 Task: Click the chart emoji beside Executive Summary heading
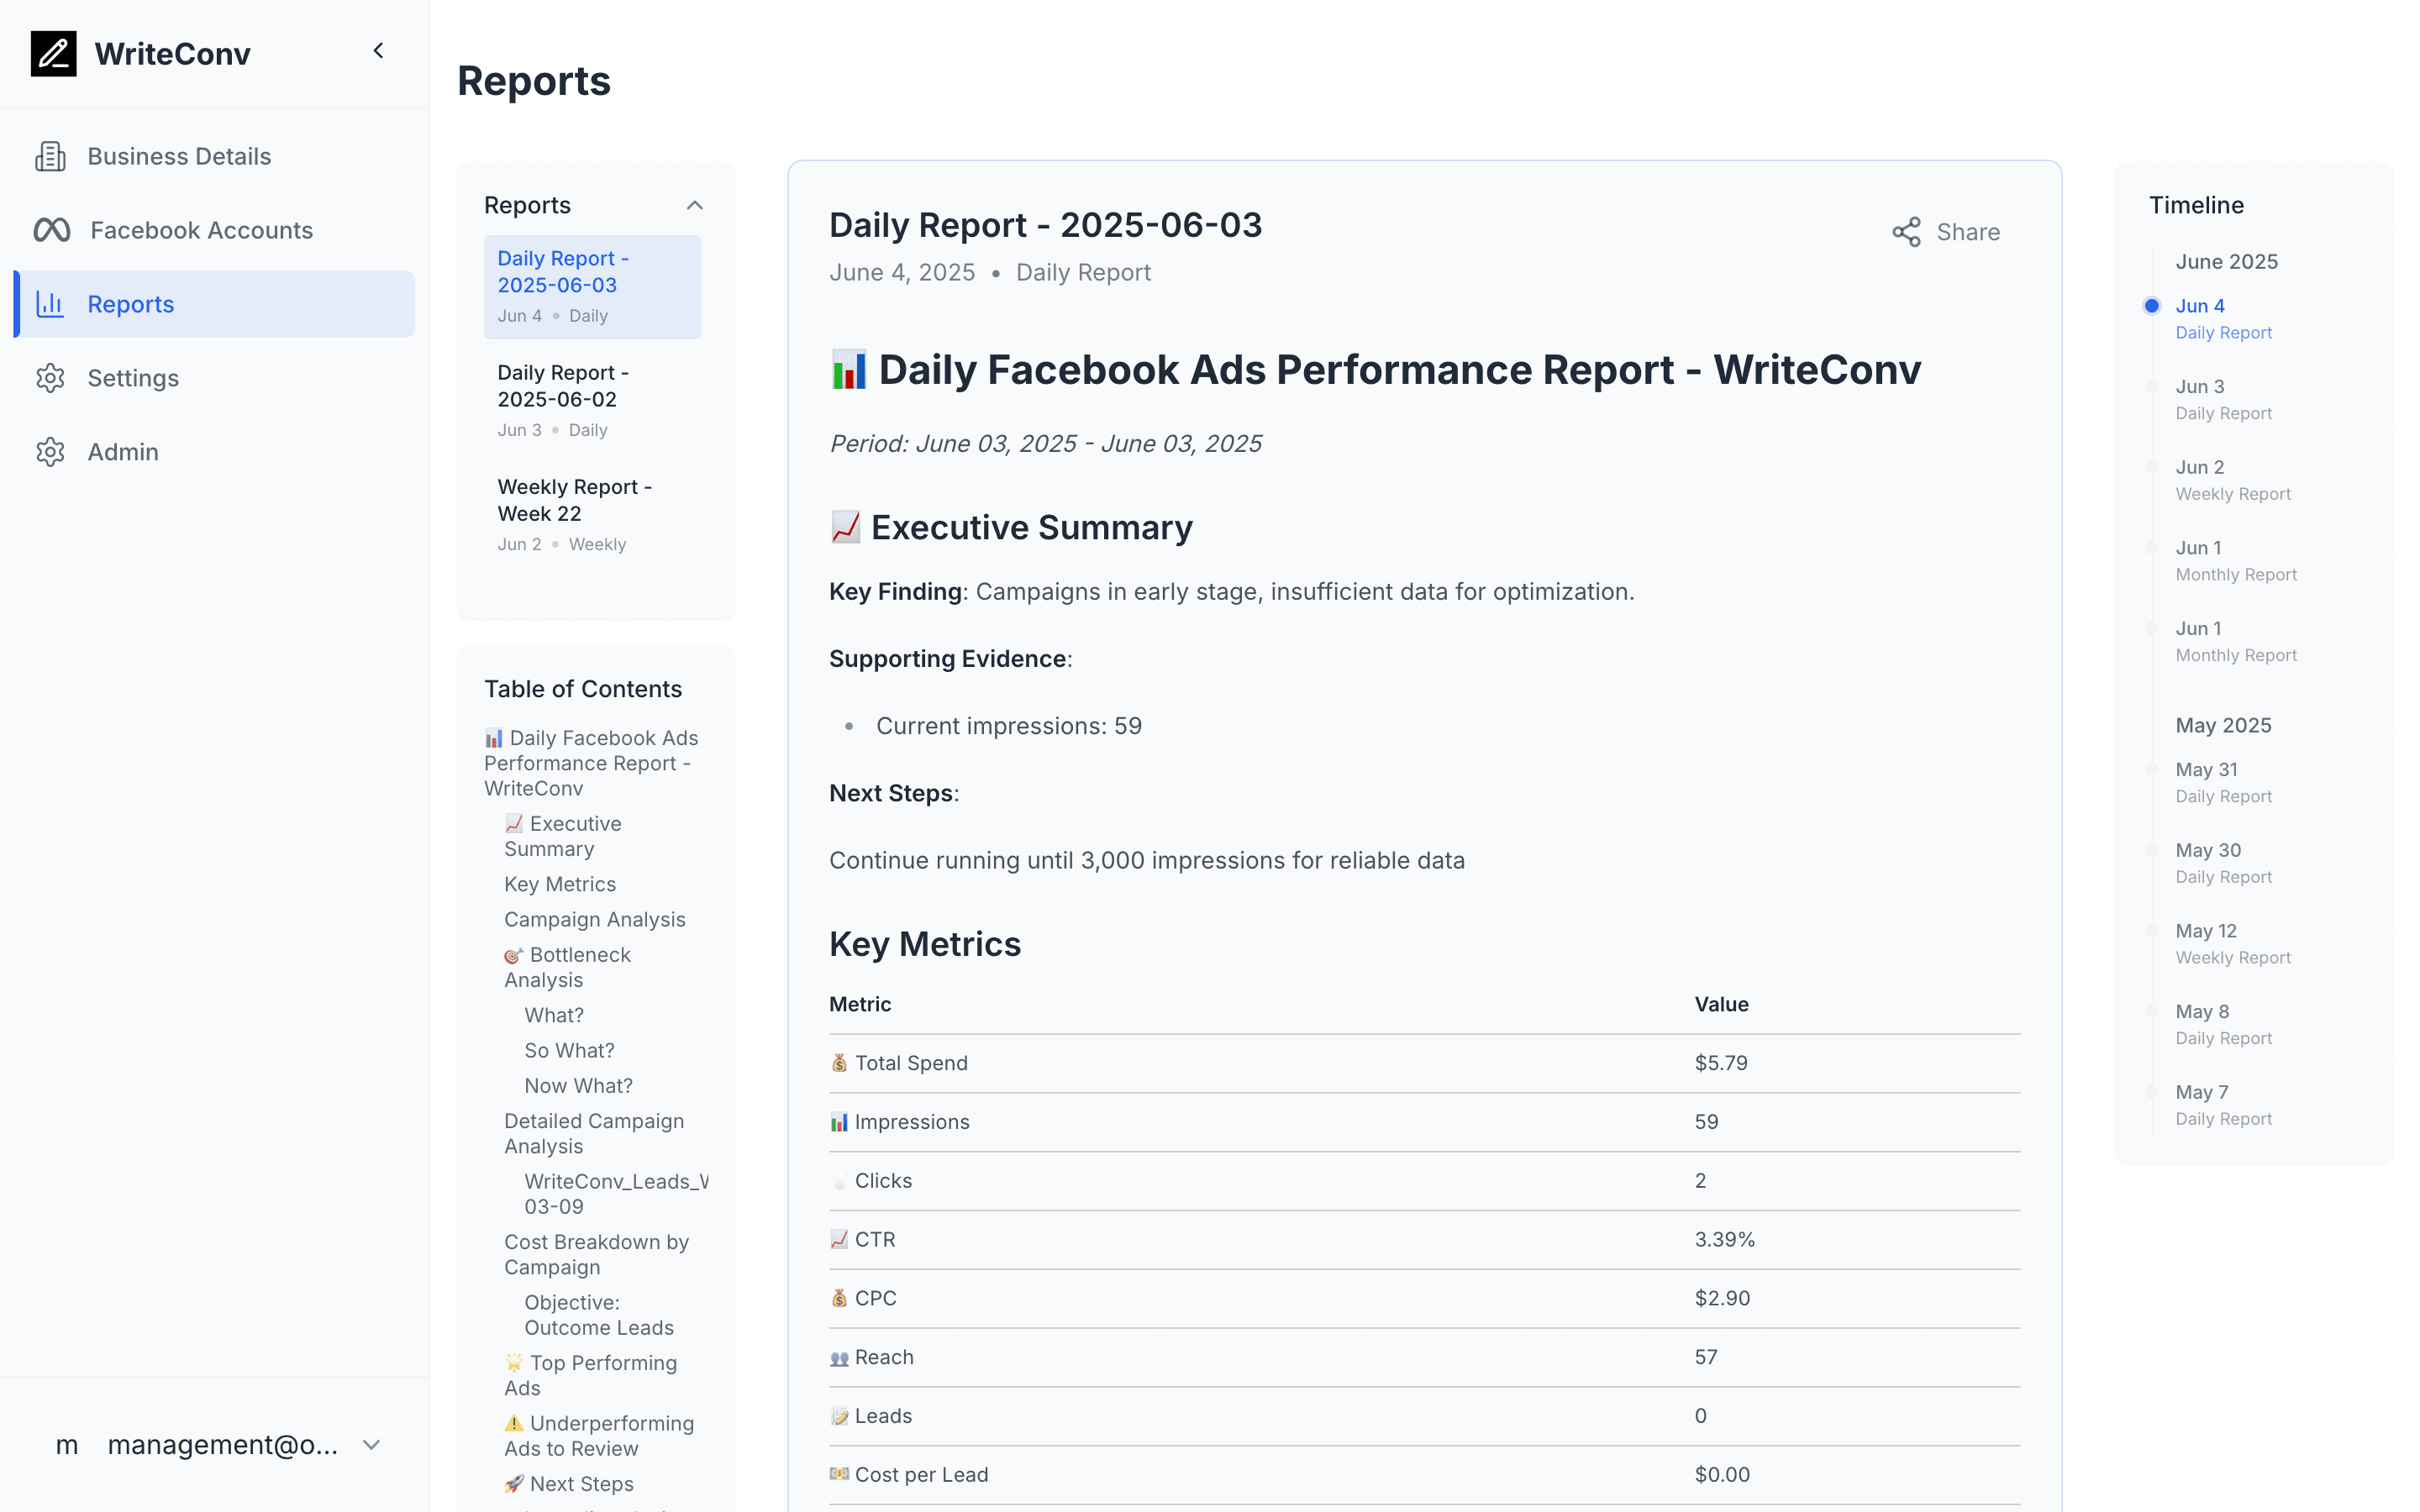pyautogui.click(x=846, y=527)
